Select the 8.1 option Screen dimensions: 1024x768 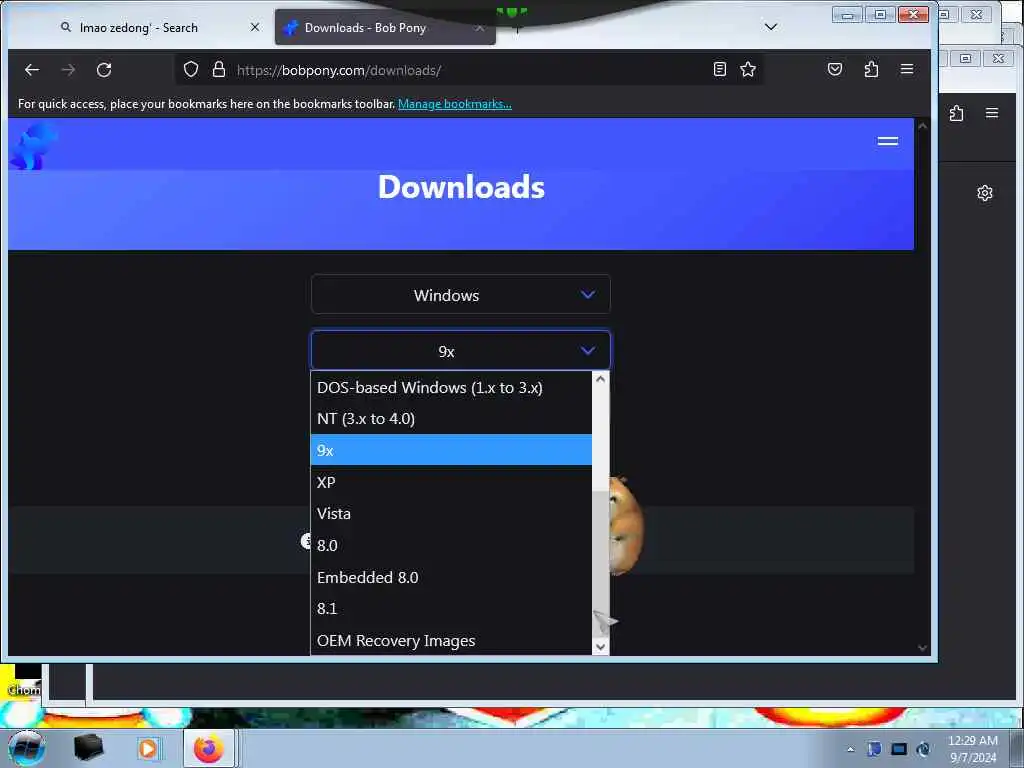tap(451, 609)
